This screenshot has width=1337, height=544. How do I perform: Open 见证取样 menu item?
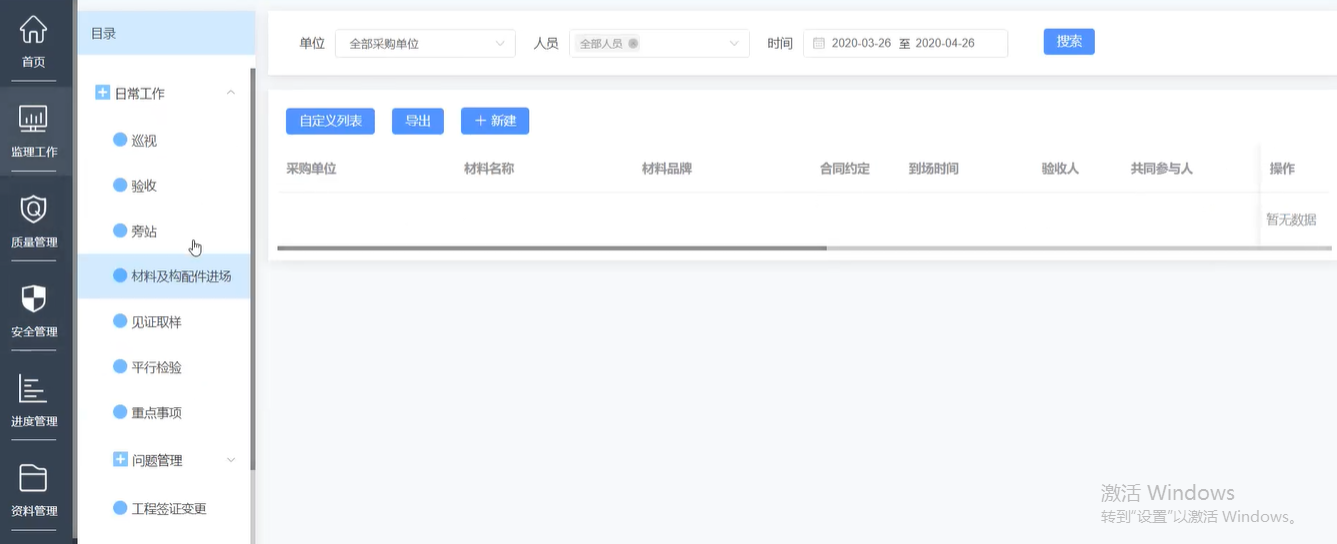pyautogui.click(x=156, y=322)
